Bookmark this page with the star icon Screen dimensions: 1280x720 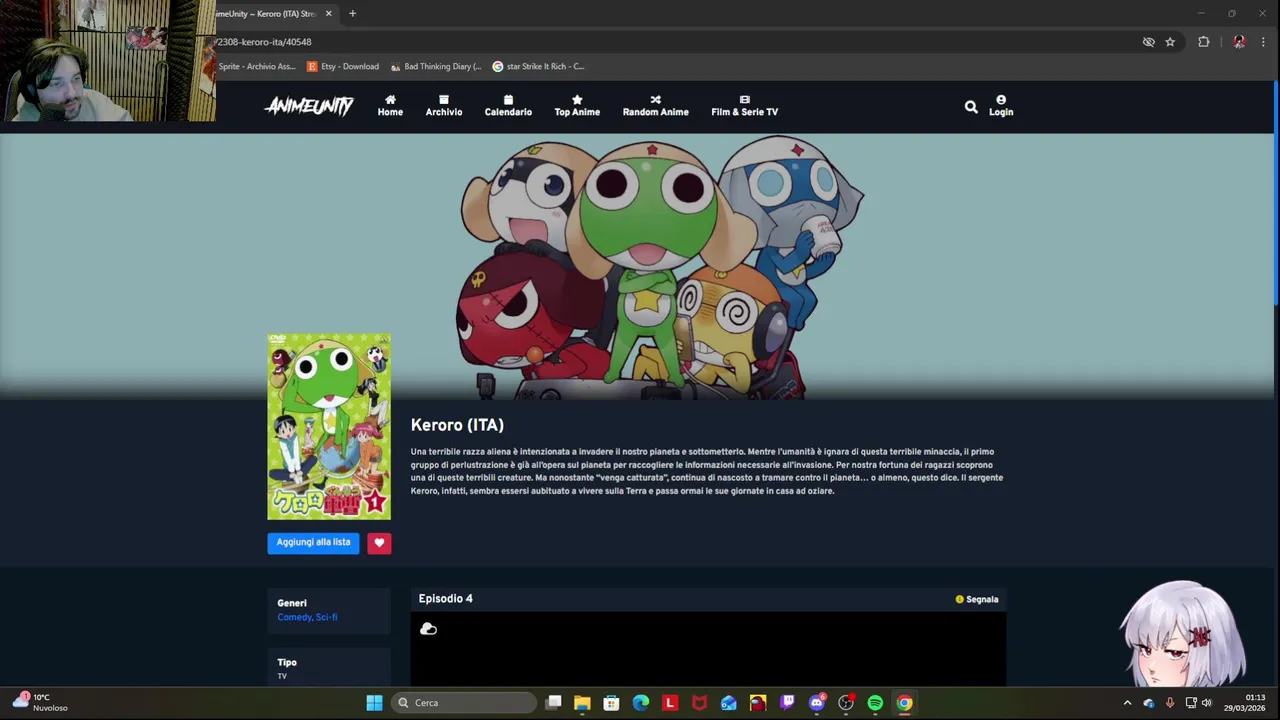pyautogui.click(x=1170, y=42)
